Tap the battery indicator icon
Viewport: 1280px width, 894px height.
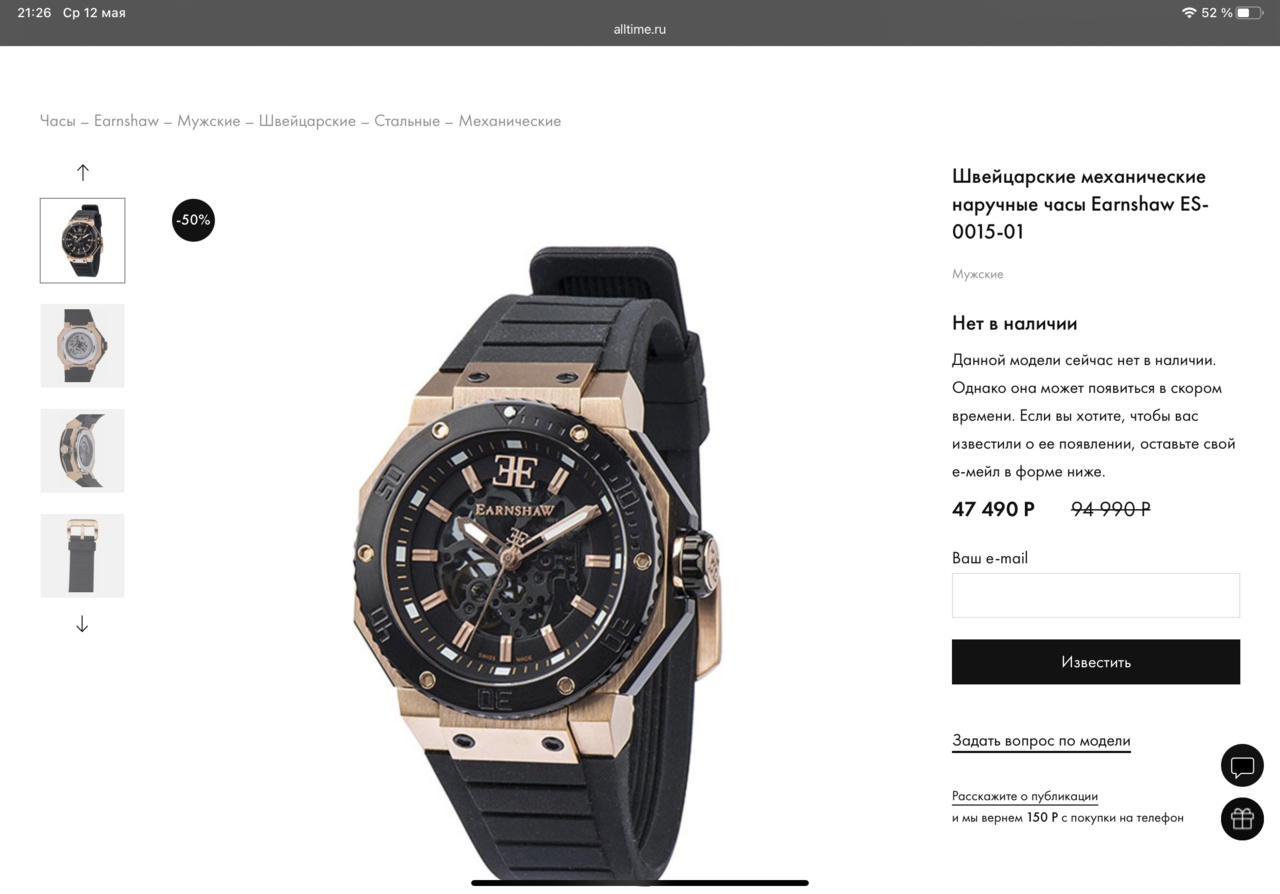pos(1249,13)
